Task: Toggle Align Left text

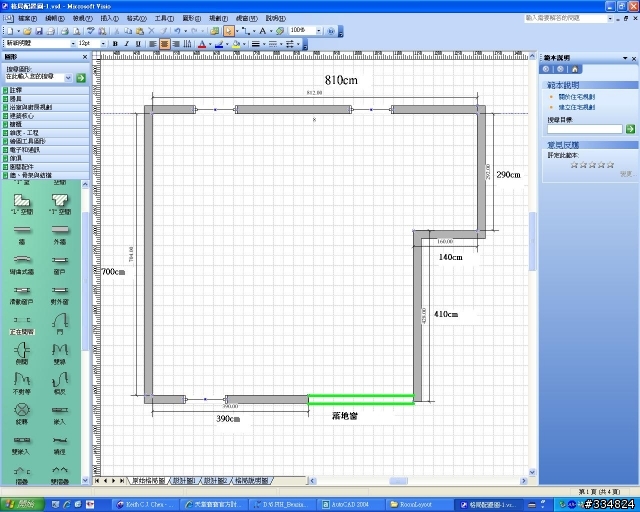Action: coord(153,44)
